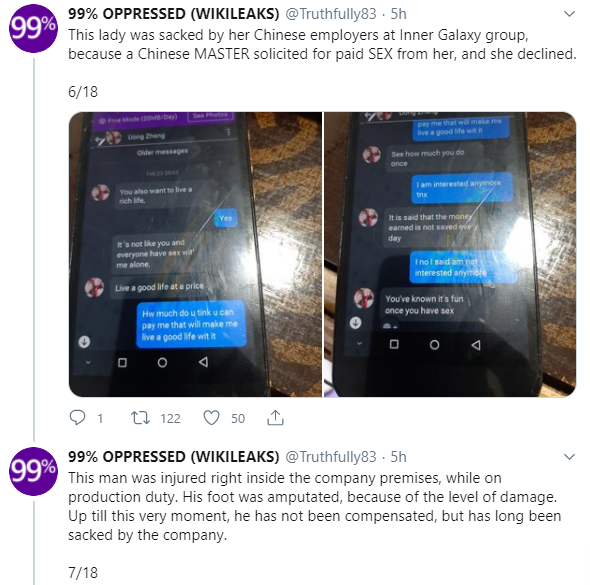Open @Truthfully83 handle on the second tweet
590x585 pixels.
pyautogui.click(x=331, y=457)
